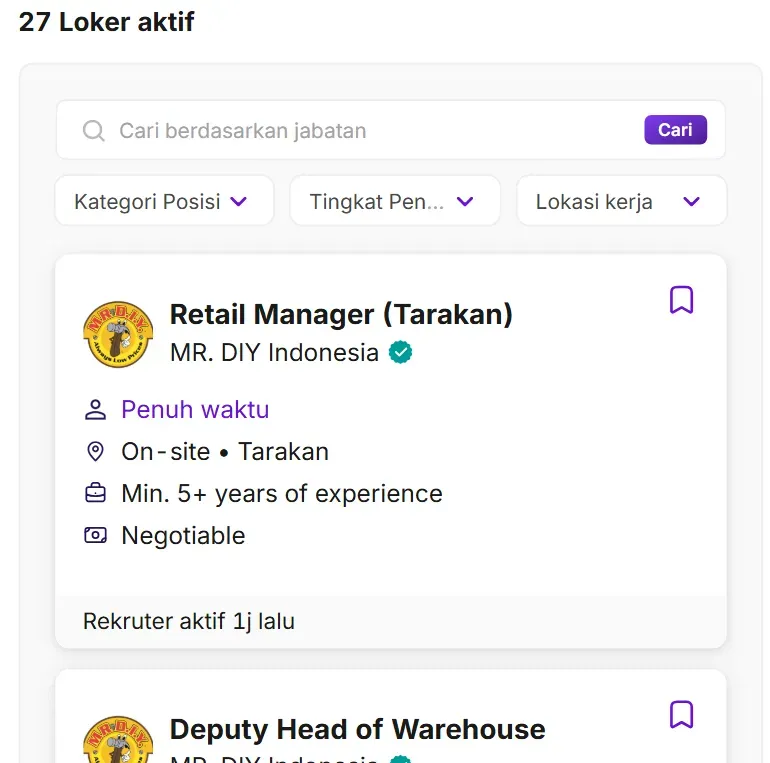Open the Lokasi kerja dropdown
The image size is (770, 763).
tap(620, 201)
